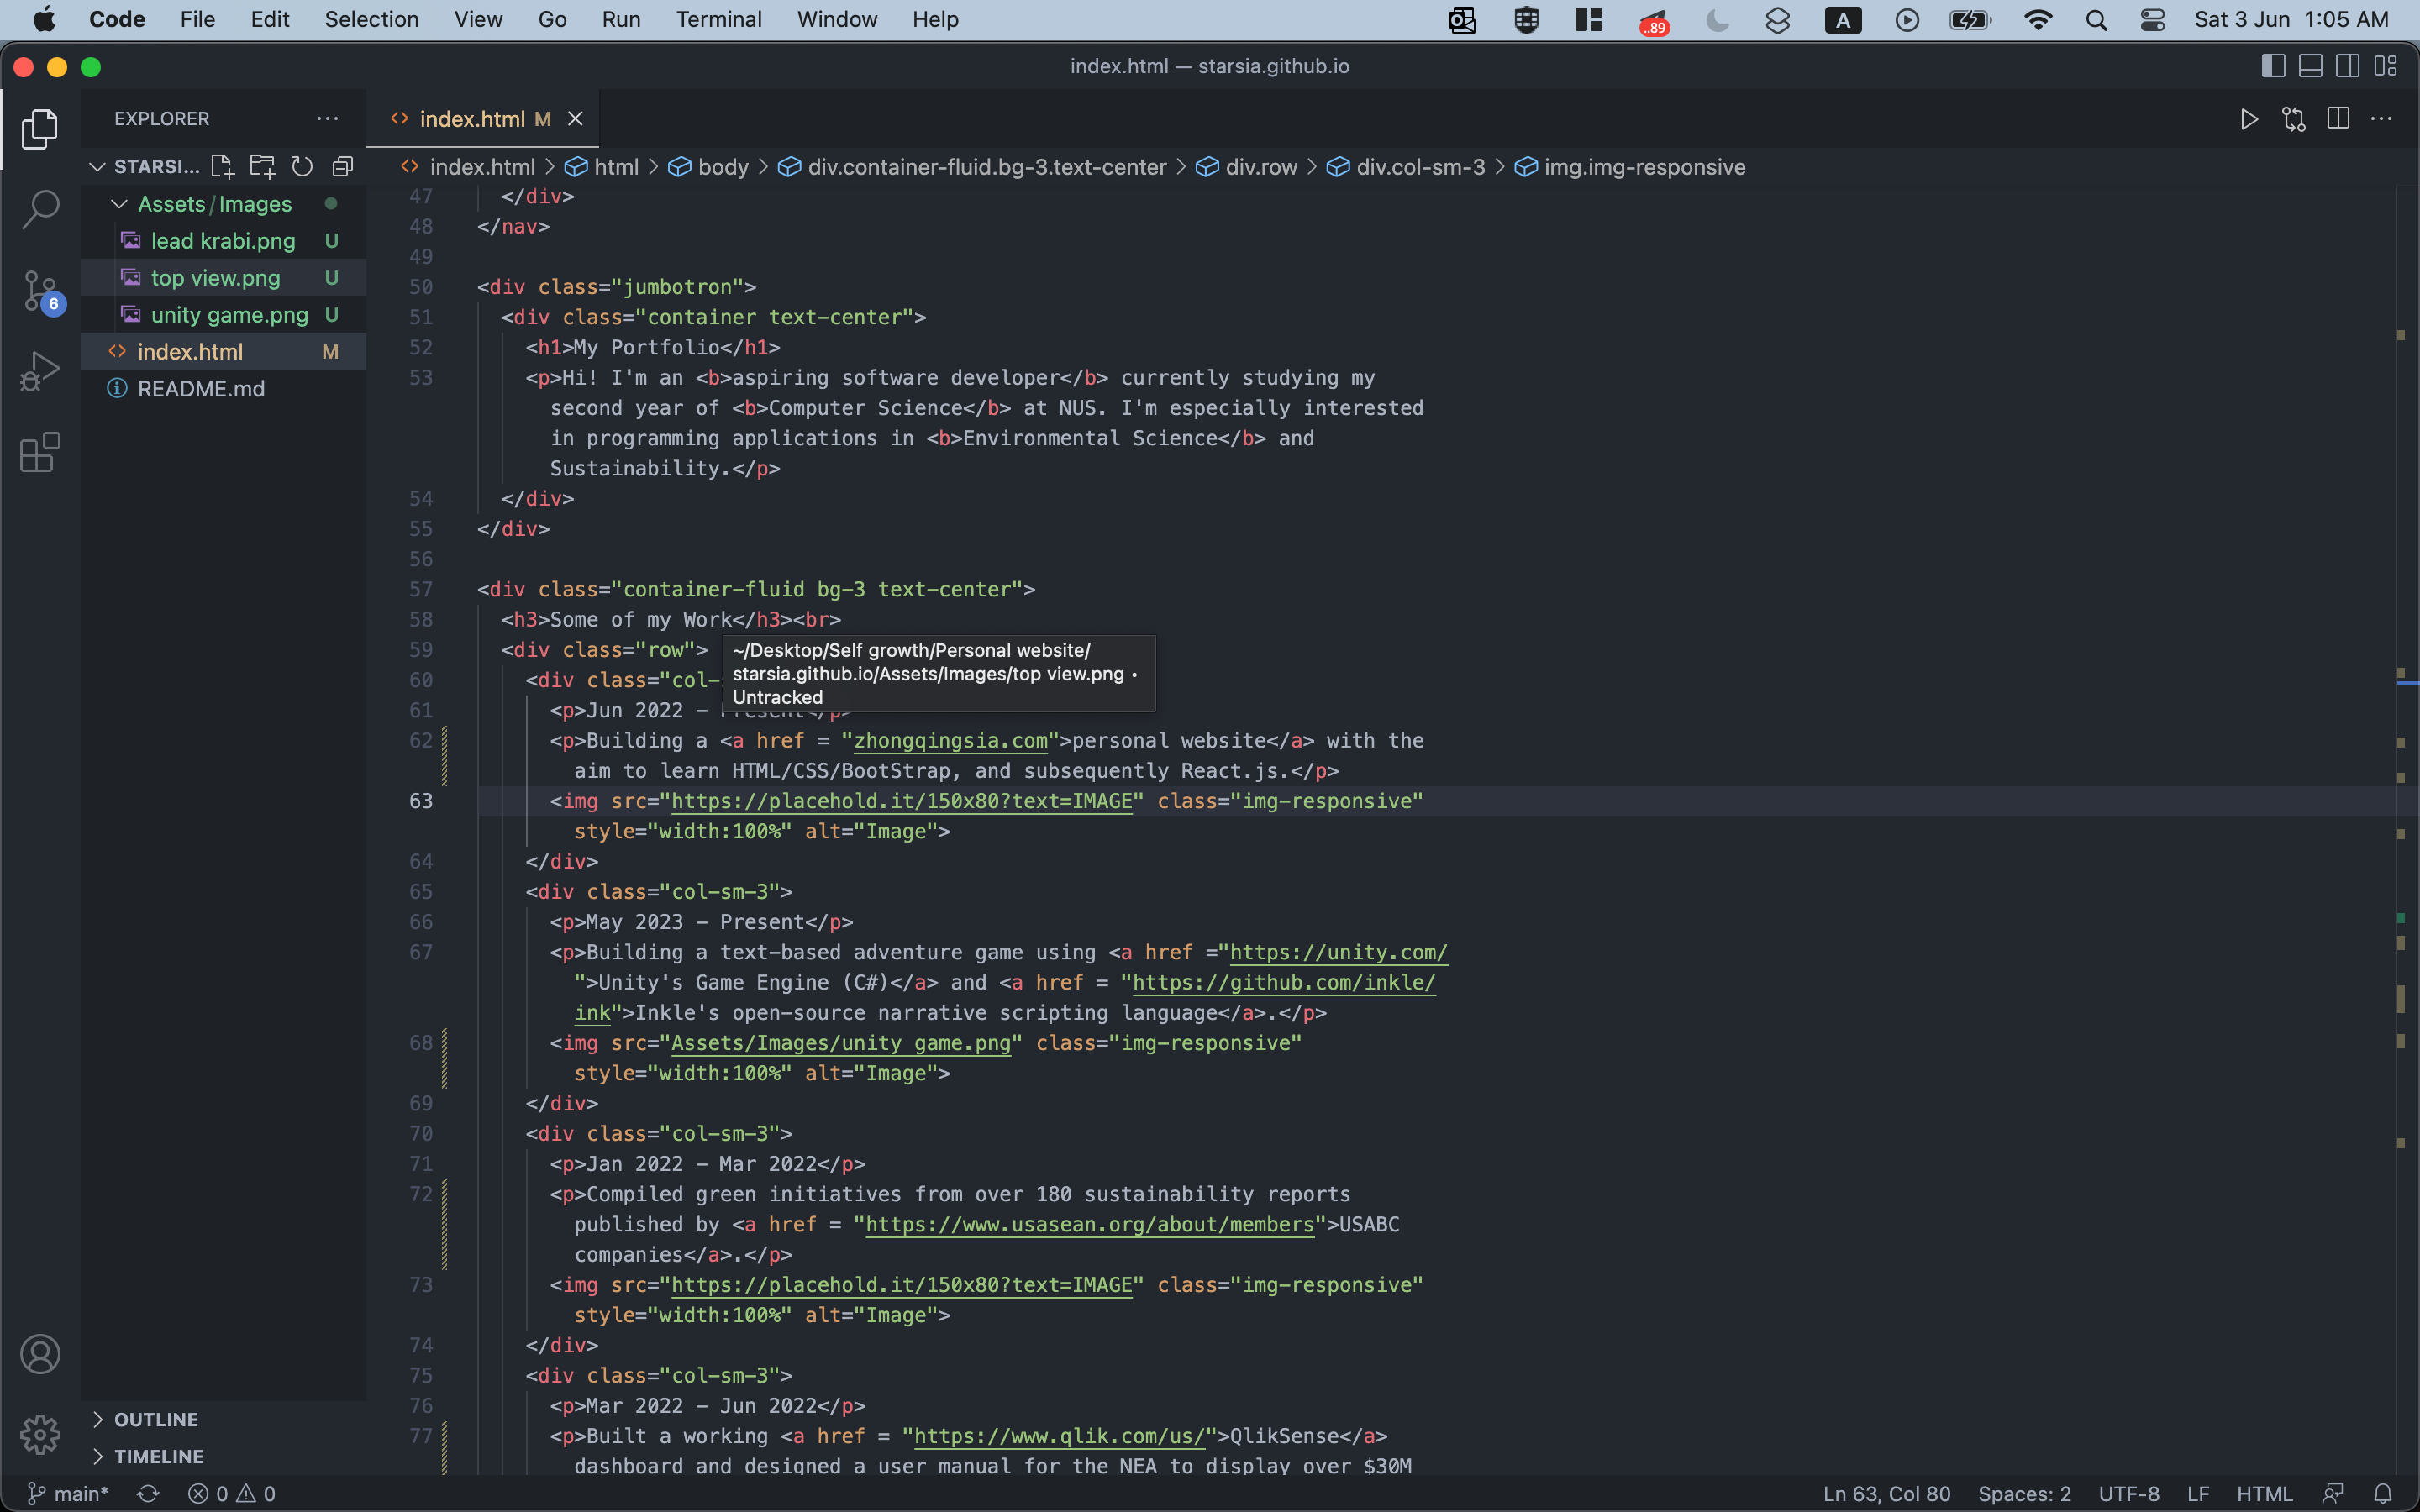Show Wi-Fi status menu
2420x1512 pixels.
click(x=2038, y=20)
